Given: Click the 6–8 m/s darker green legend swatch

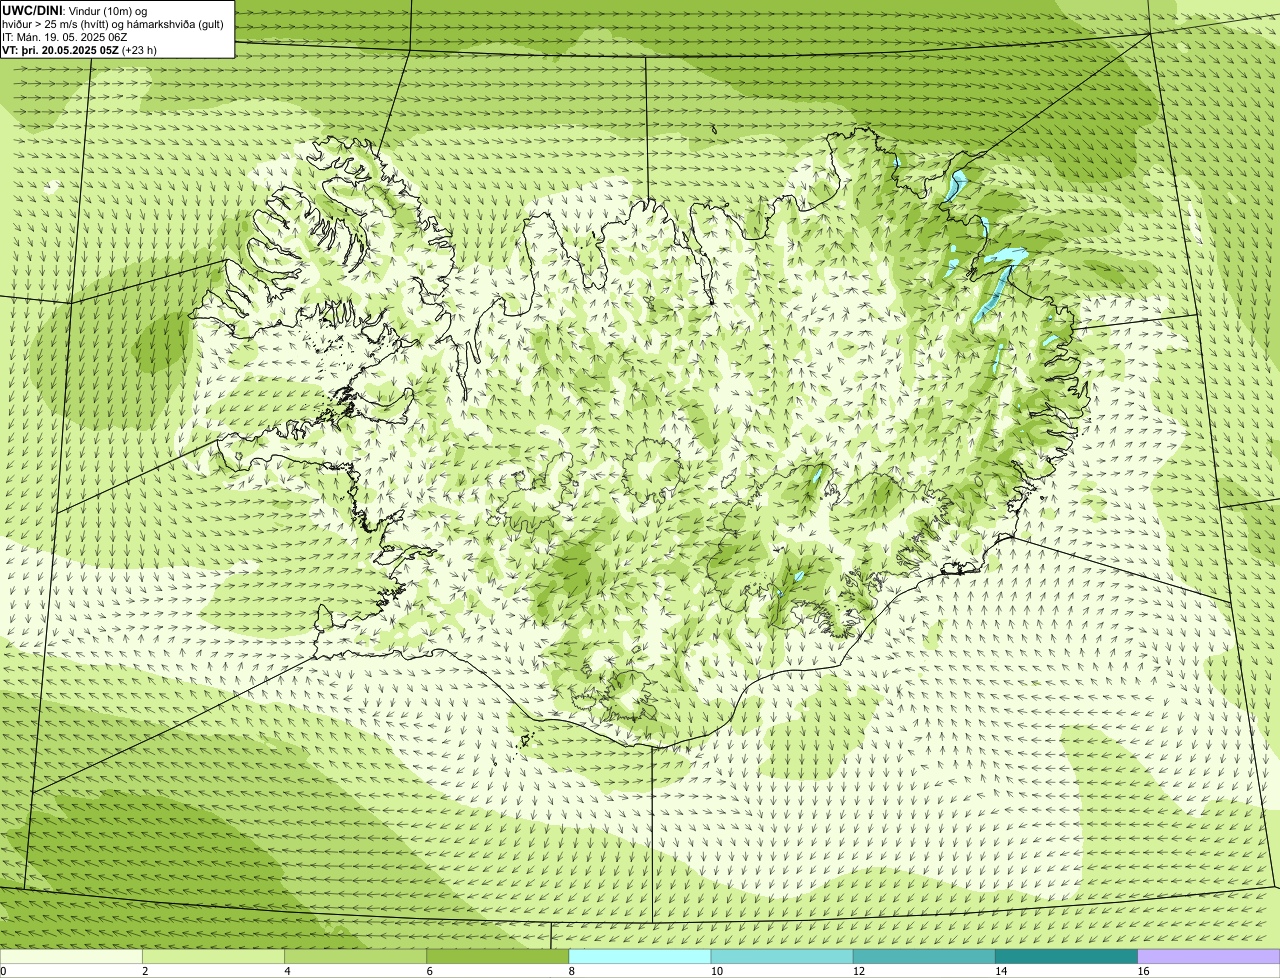Looking at the screenshot, I should tap(498, 957).
